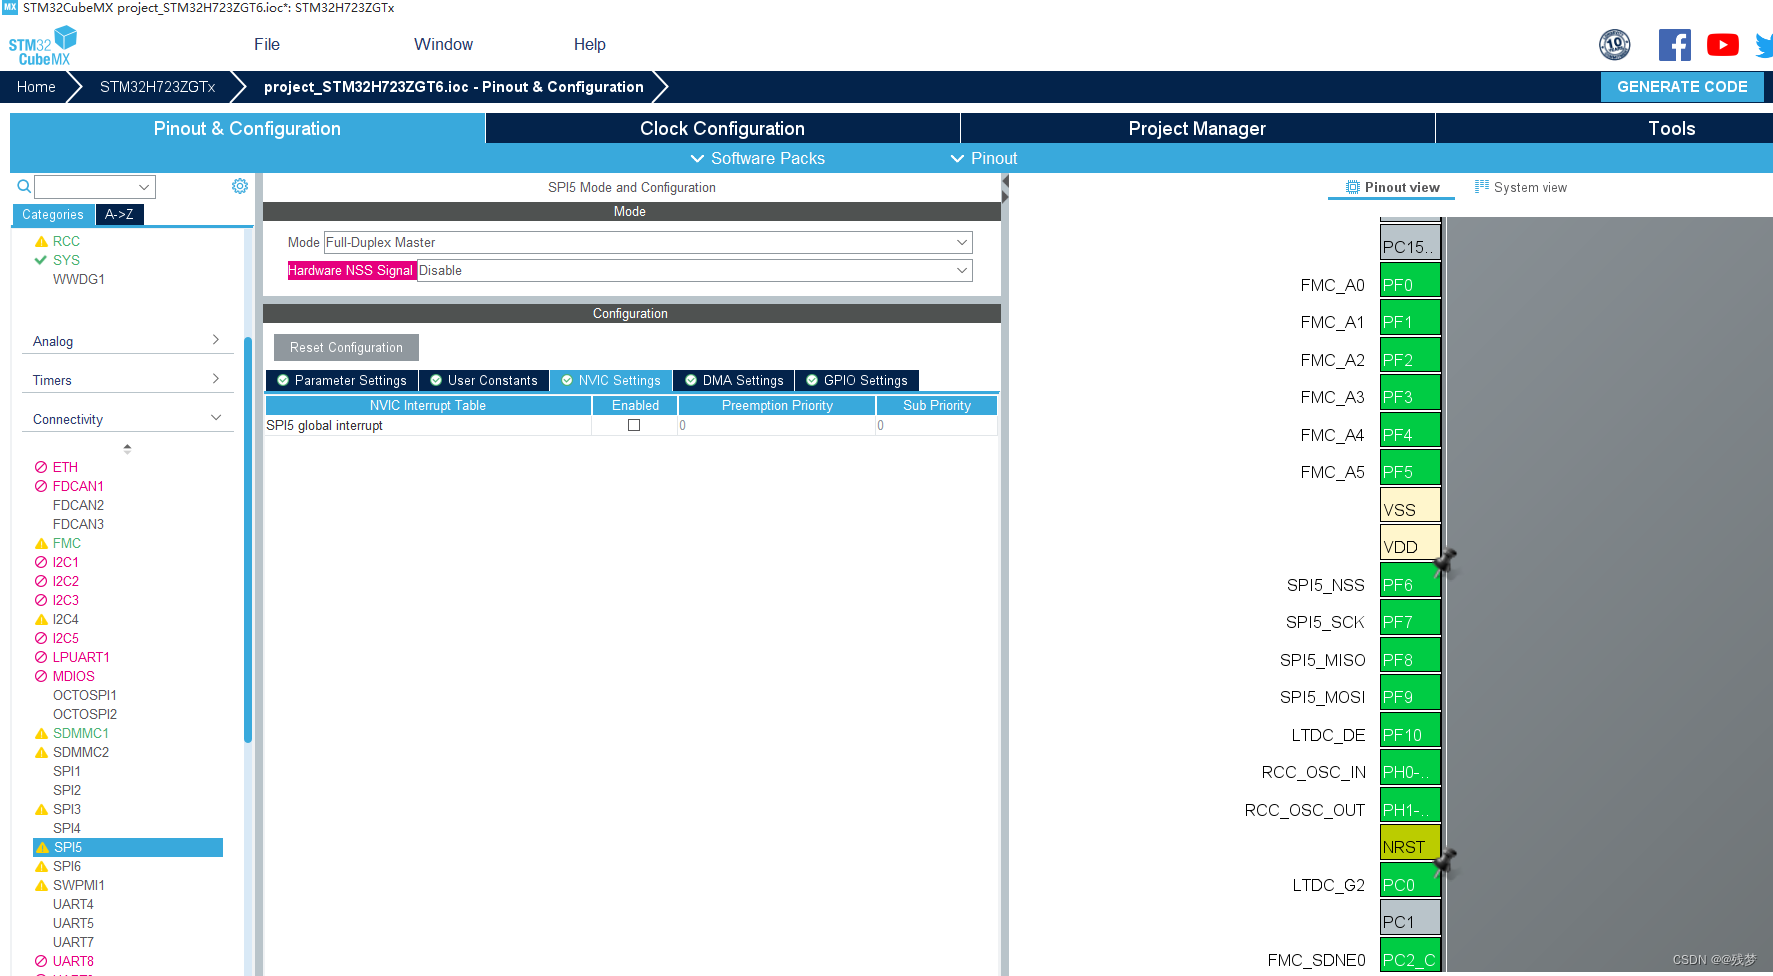This screenshot has height=976, width=1773.
Task: Open the 10-year anniversary badge icon
Action: pos(1615,45)
